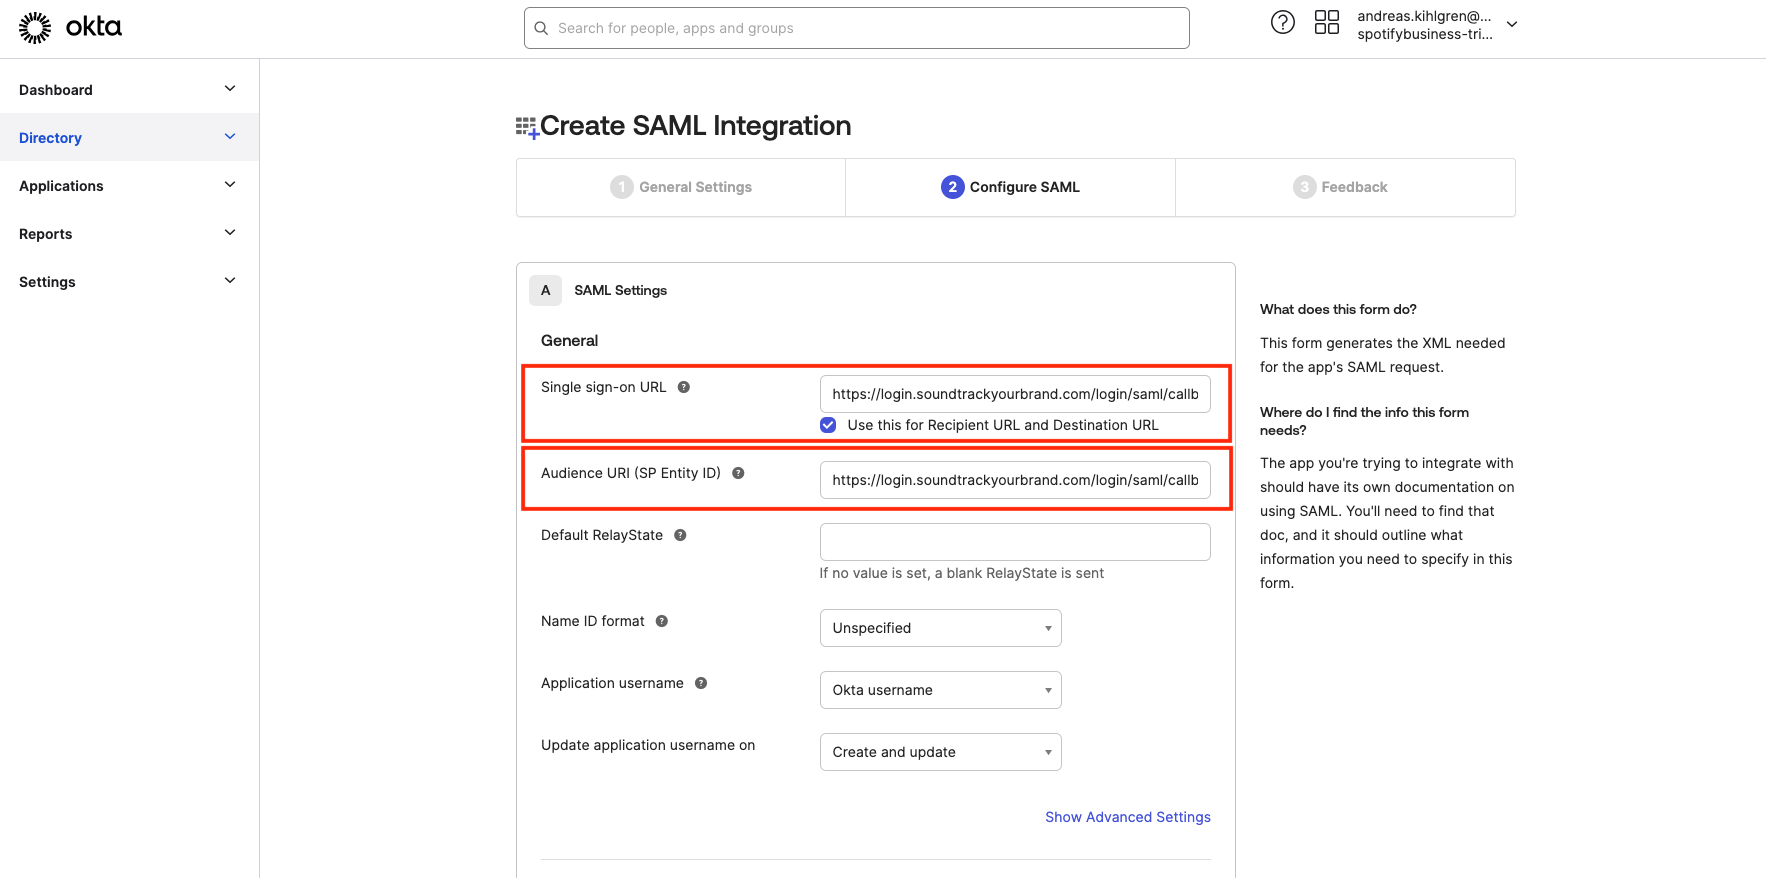Click help icon beside Single sign-on URL
Image resolution: width=1766 pixels, height=878 pixels.
tap(684, 387)
